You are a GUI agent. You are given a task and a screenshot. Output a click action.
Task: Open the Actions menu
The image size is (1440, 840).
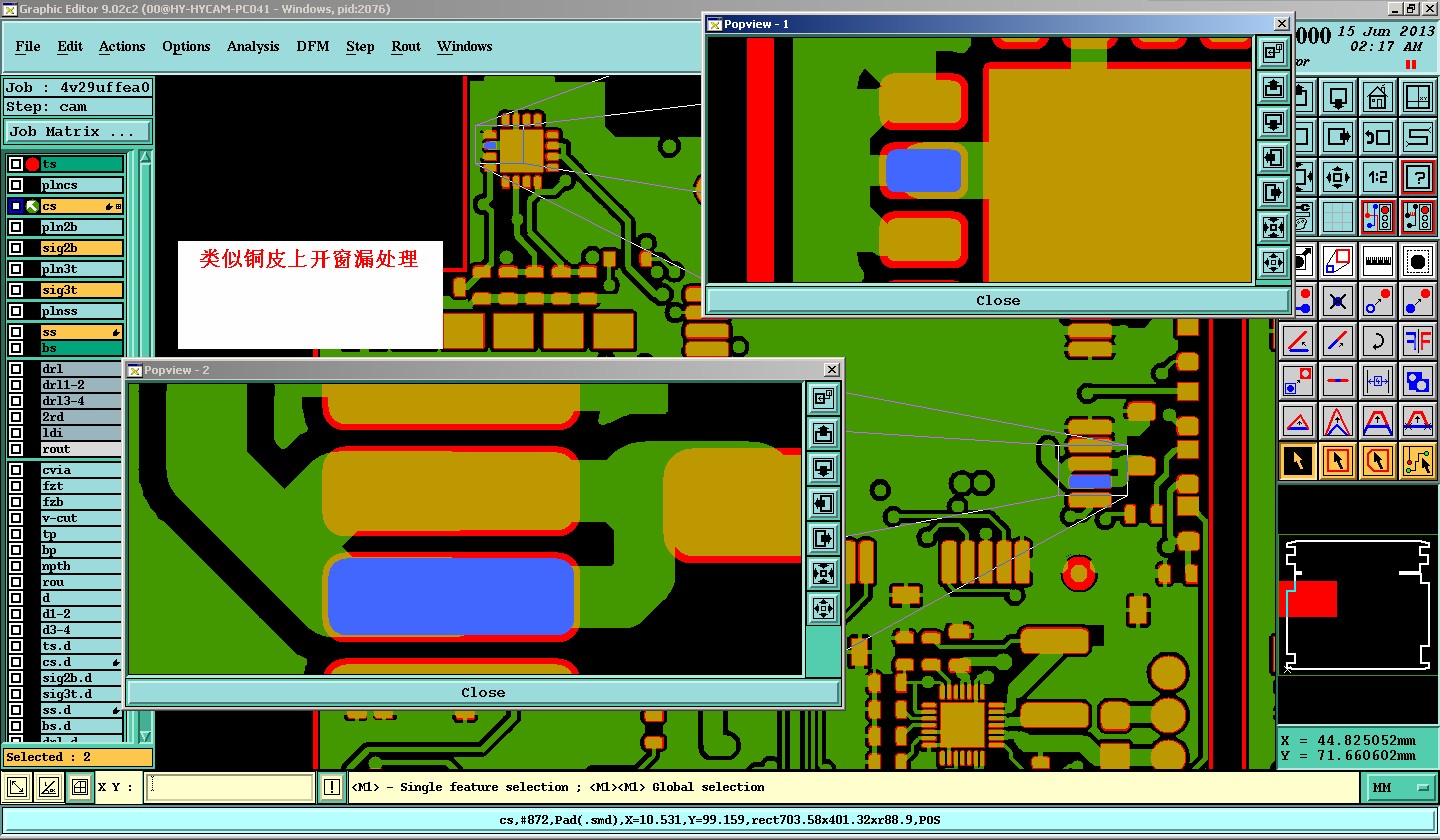(x=122, y=47)
